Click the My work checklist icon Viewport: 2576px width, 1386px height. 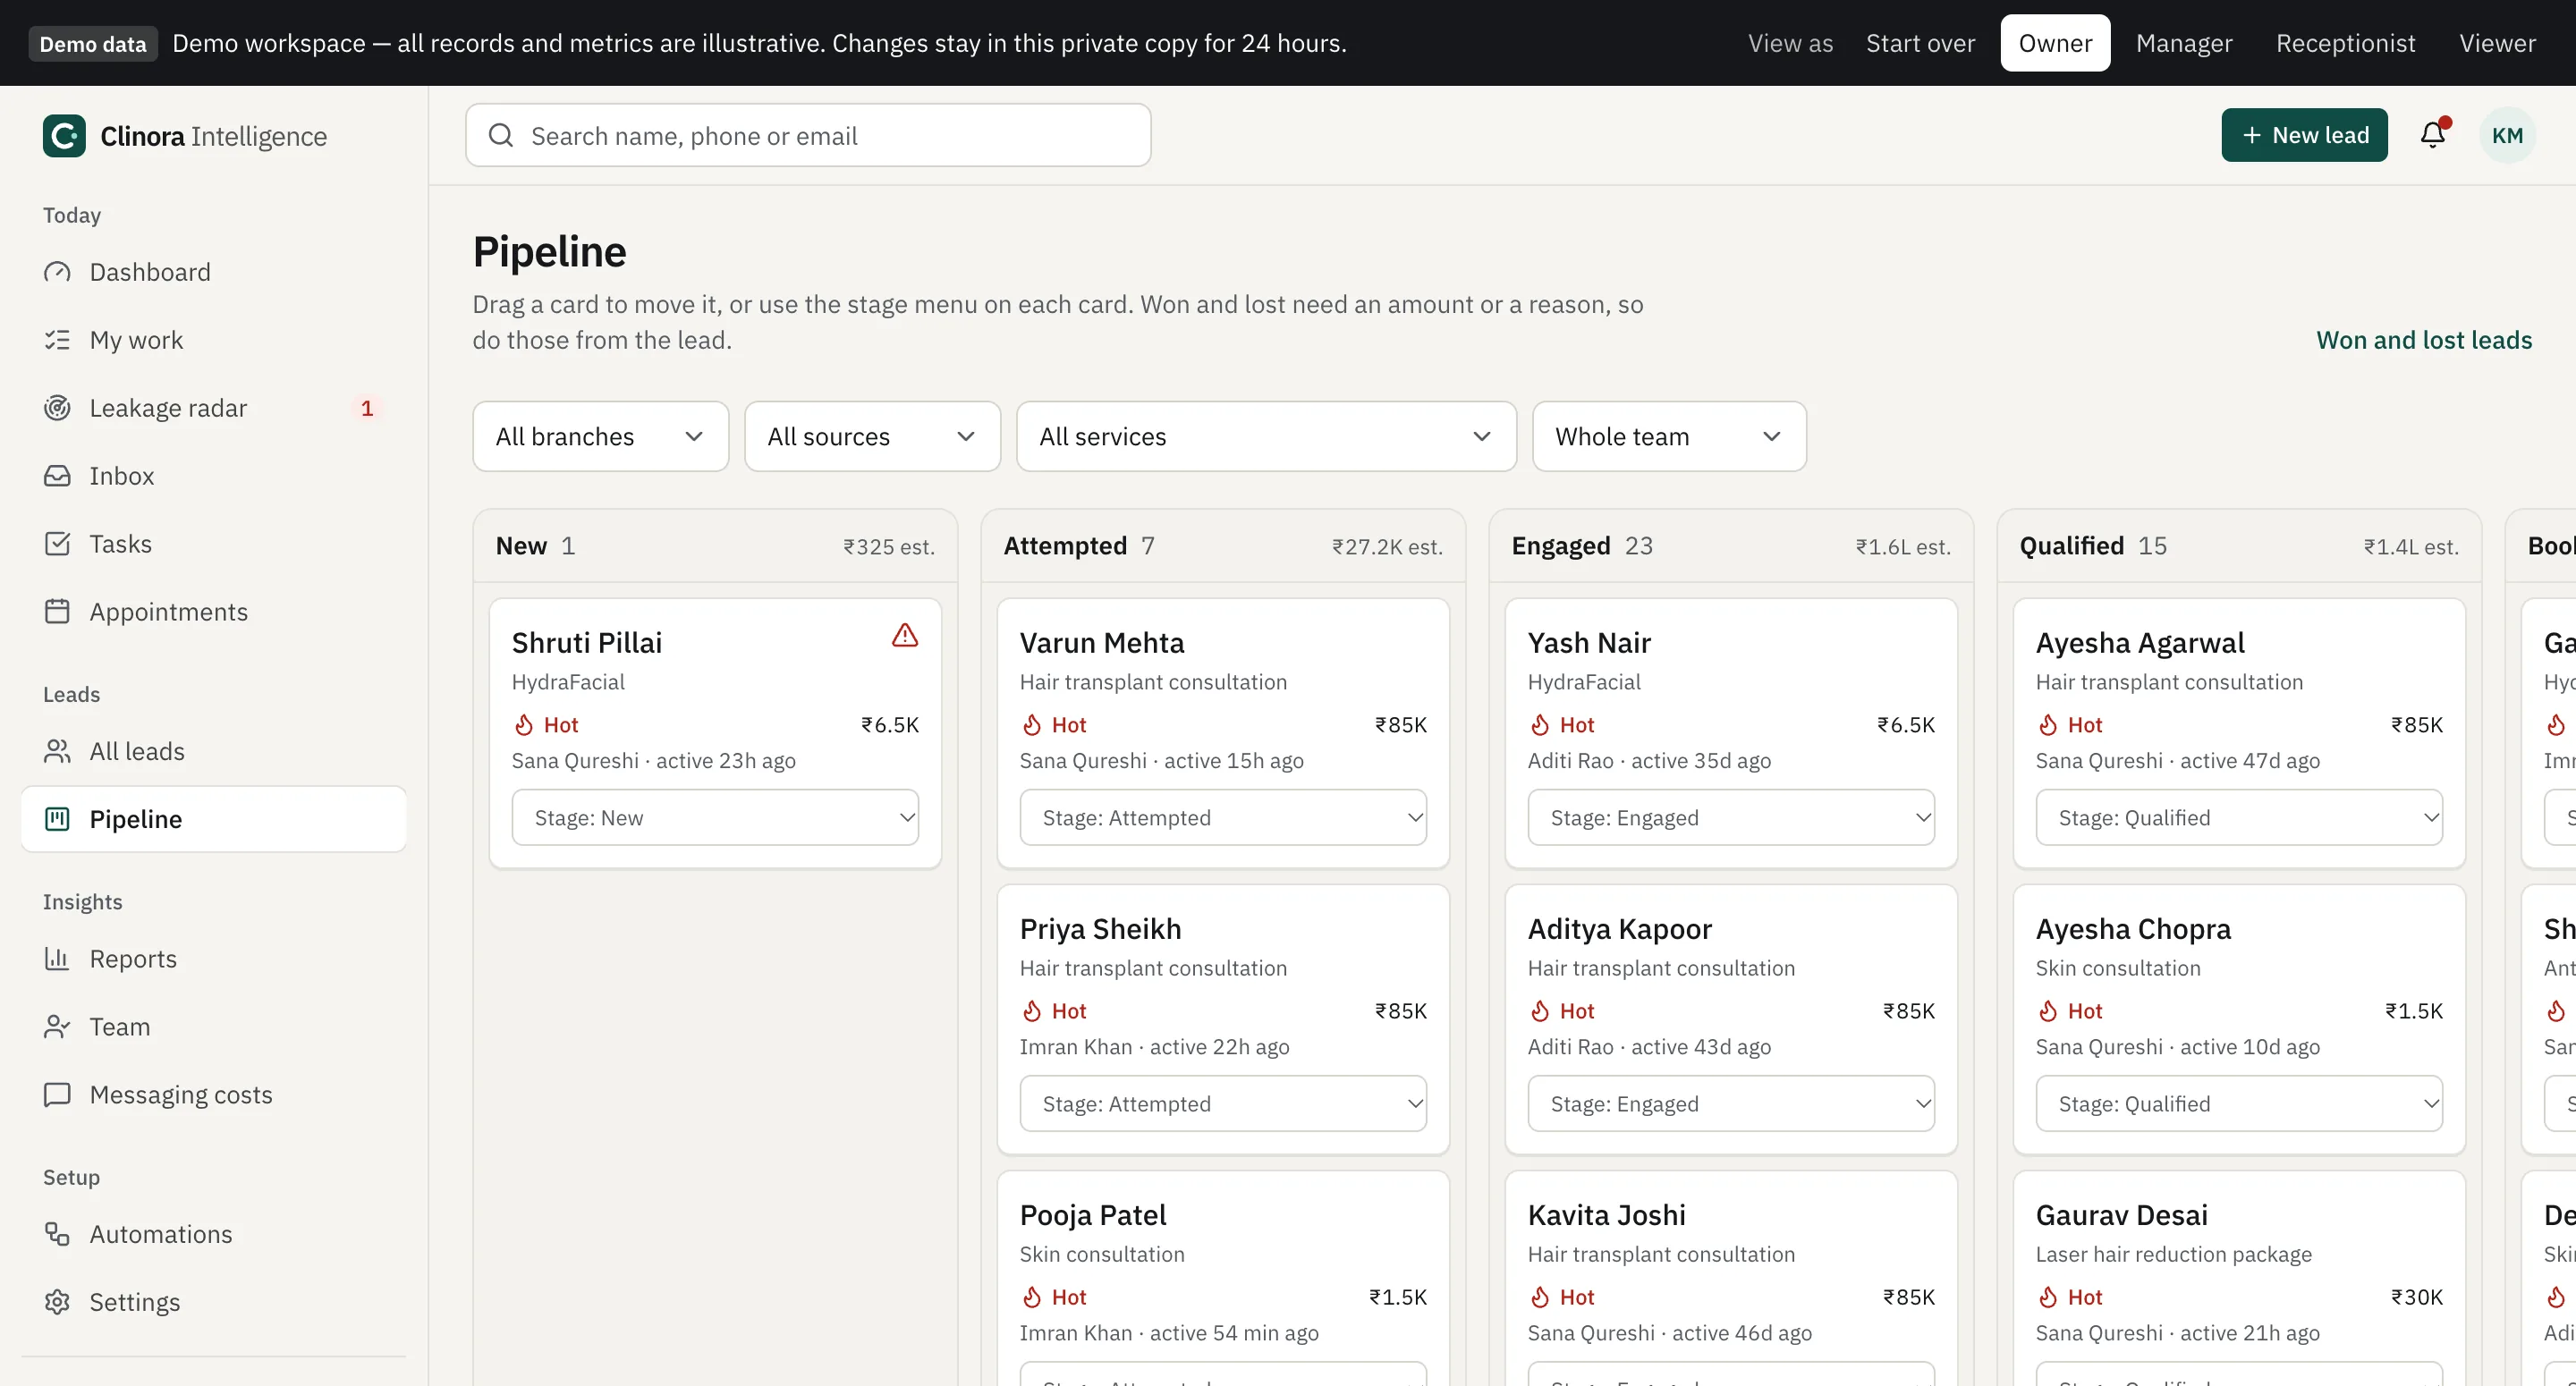57,340
